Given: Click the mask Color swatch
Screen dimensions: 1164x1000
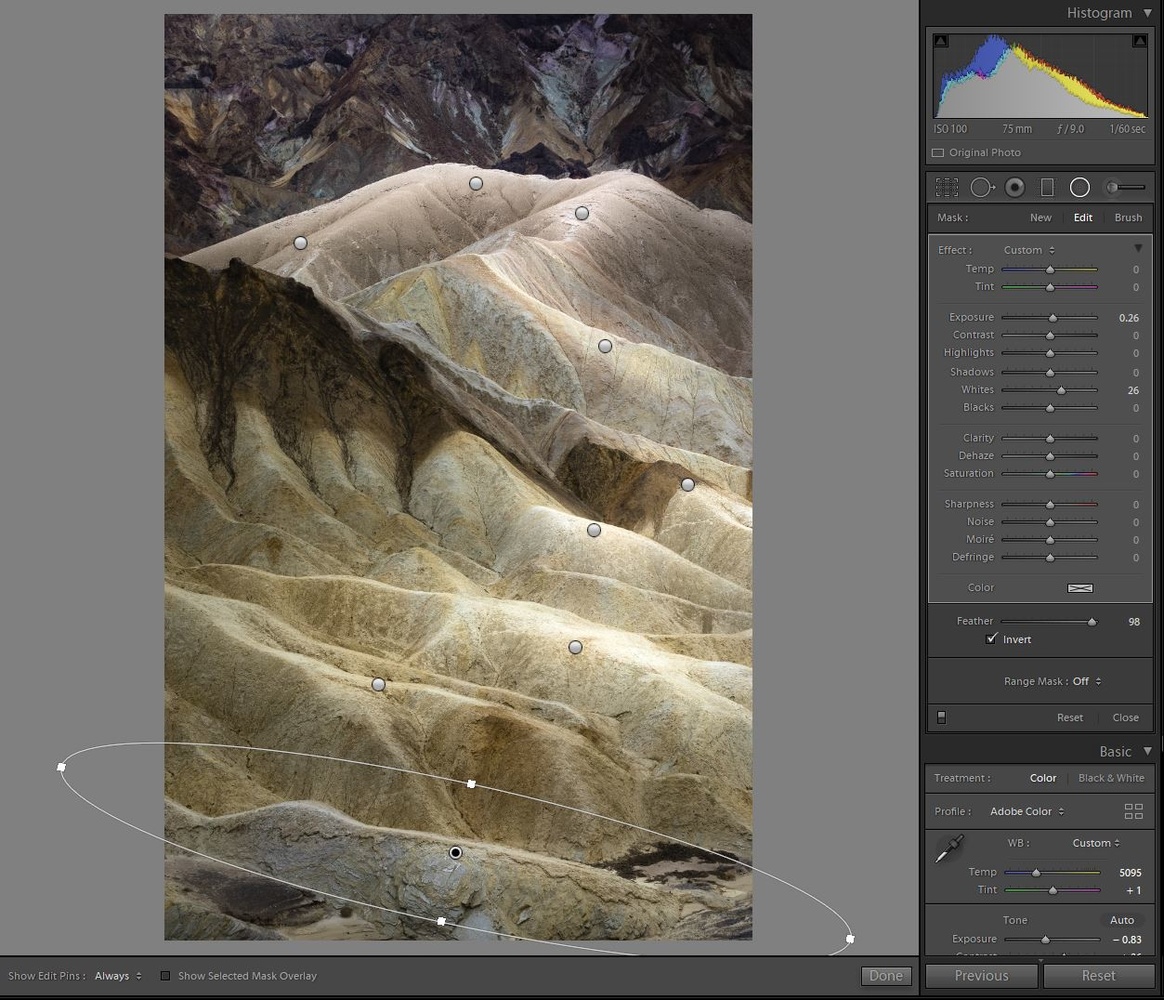Looking at the screenshot, I should point(1080,588).
